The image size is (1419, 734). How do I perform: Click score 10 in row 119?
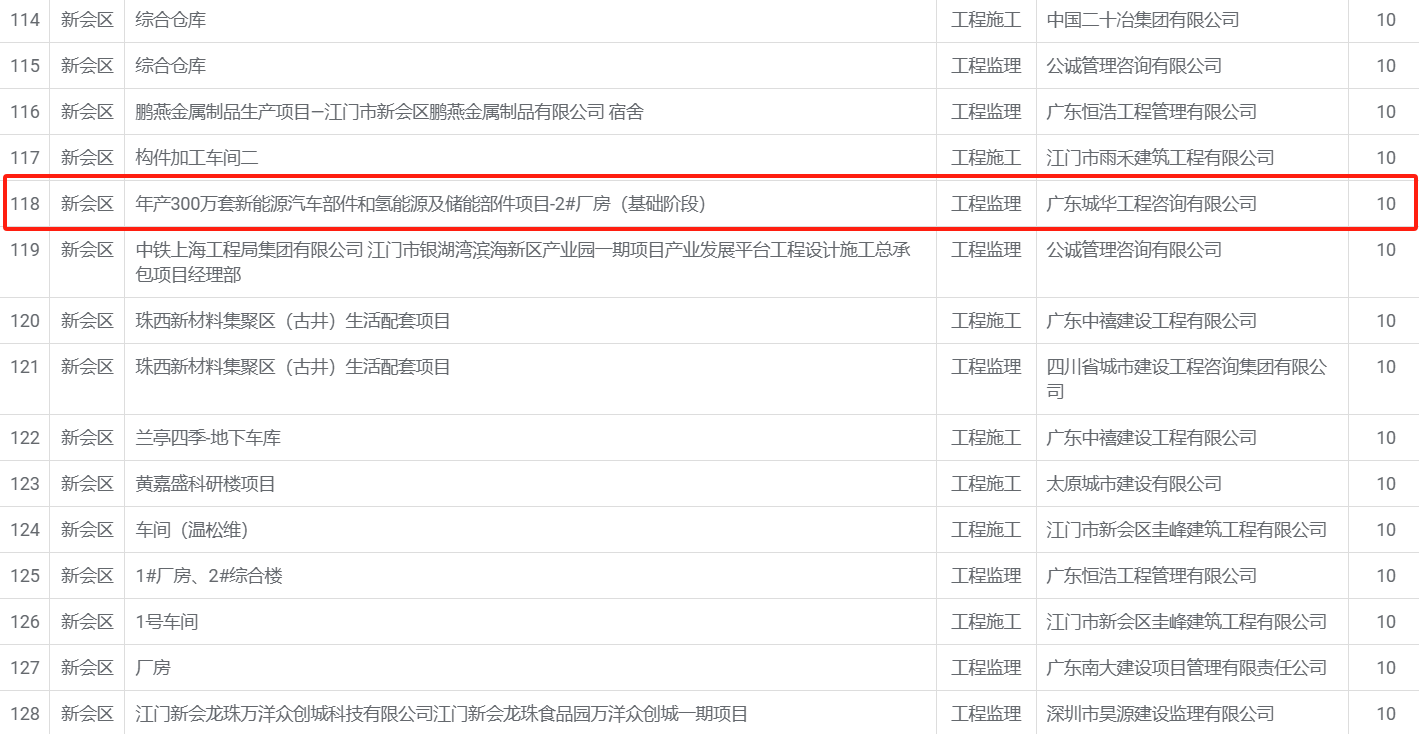click(1385, 250)
